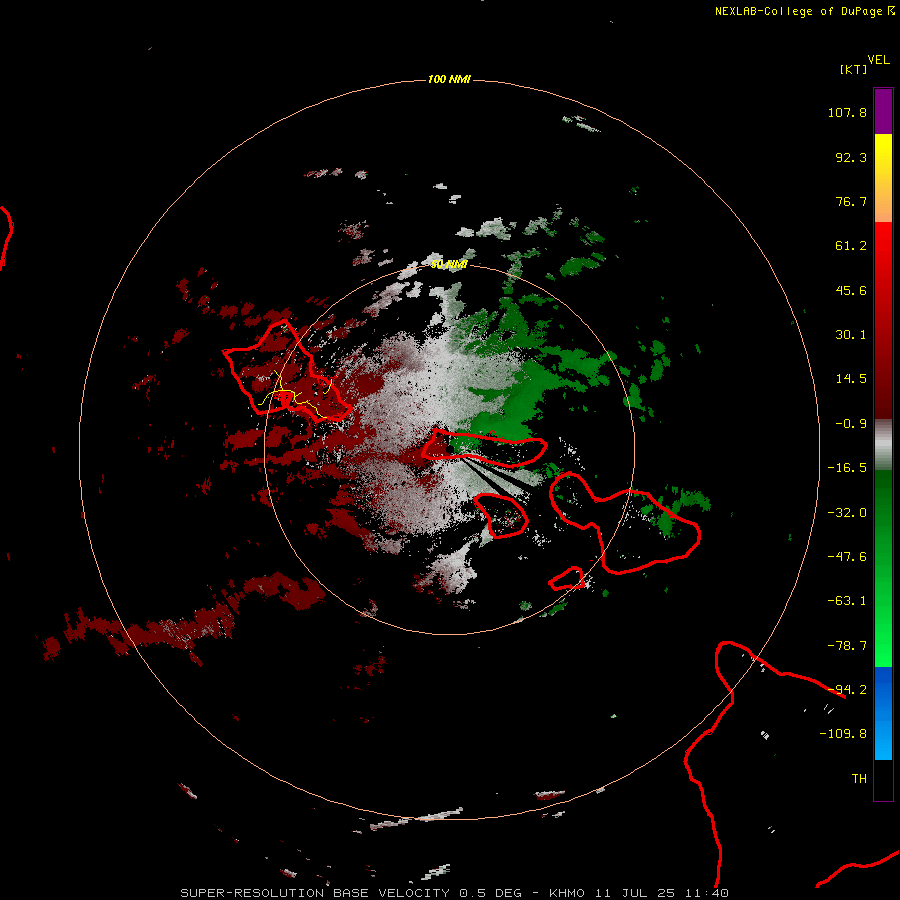Click the Super-Resolution Base Velocity caption
The width and height of the screenshot is (900, 900).
455,893
